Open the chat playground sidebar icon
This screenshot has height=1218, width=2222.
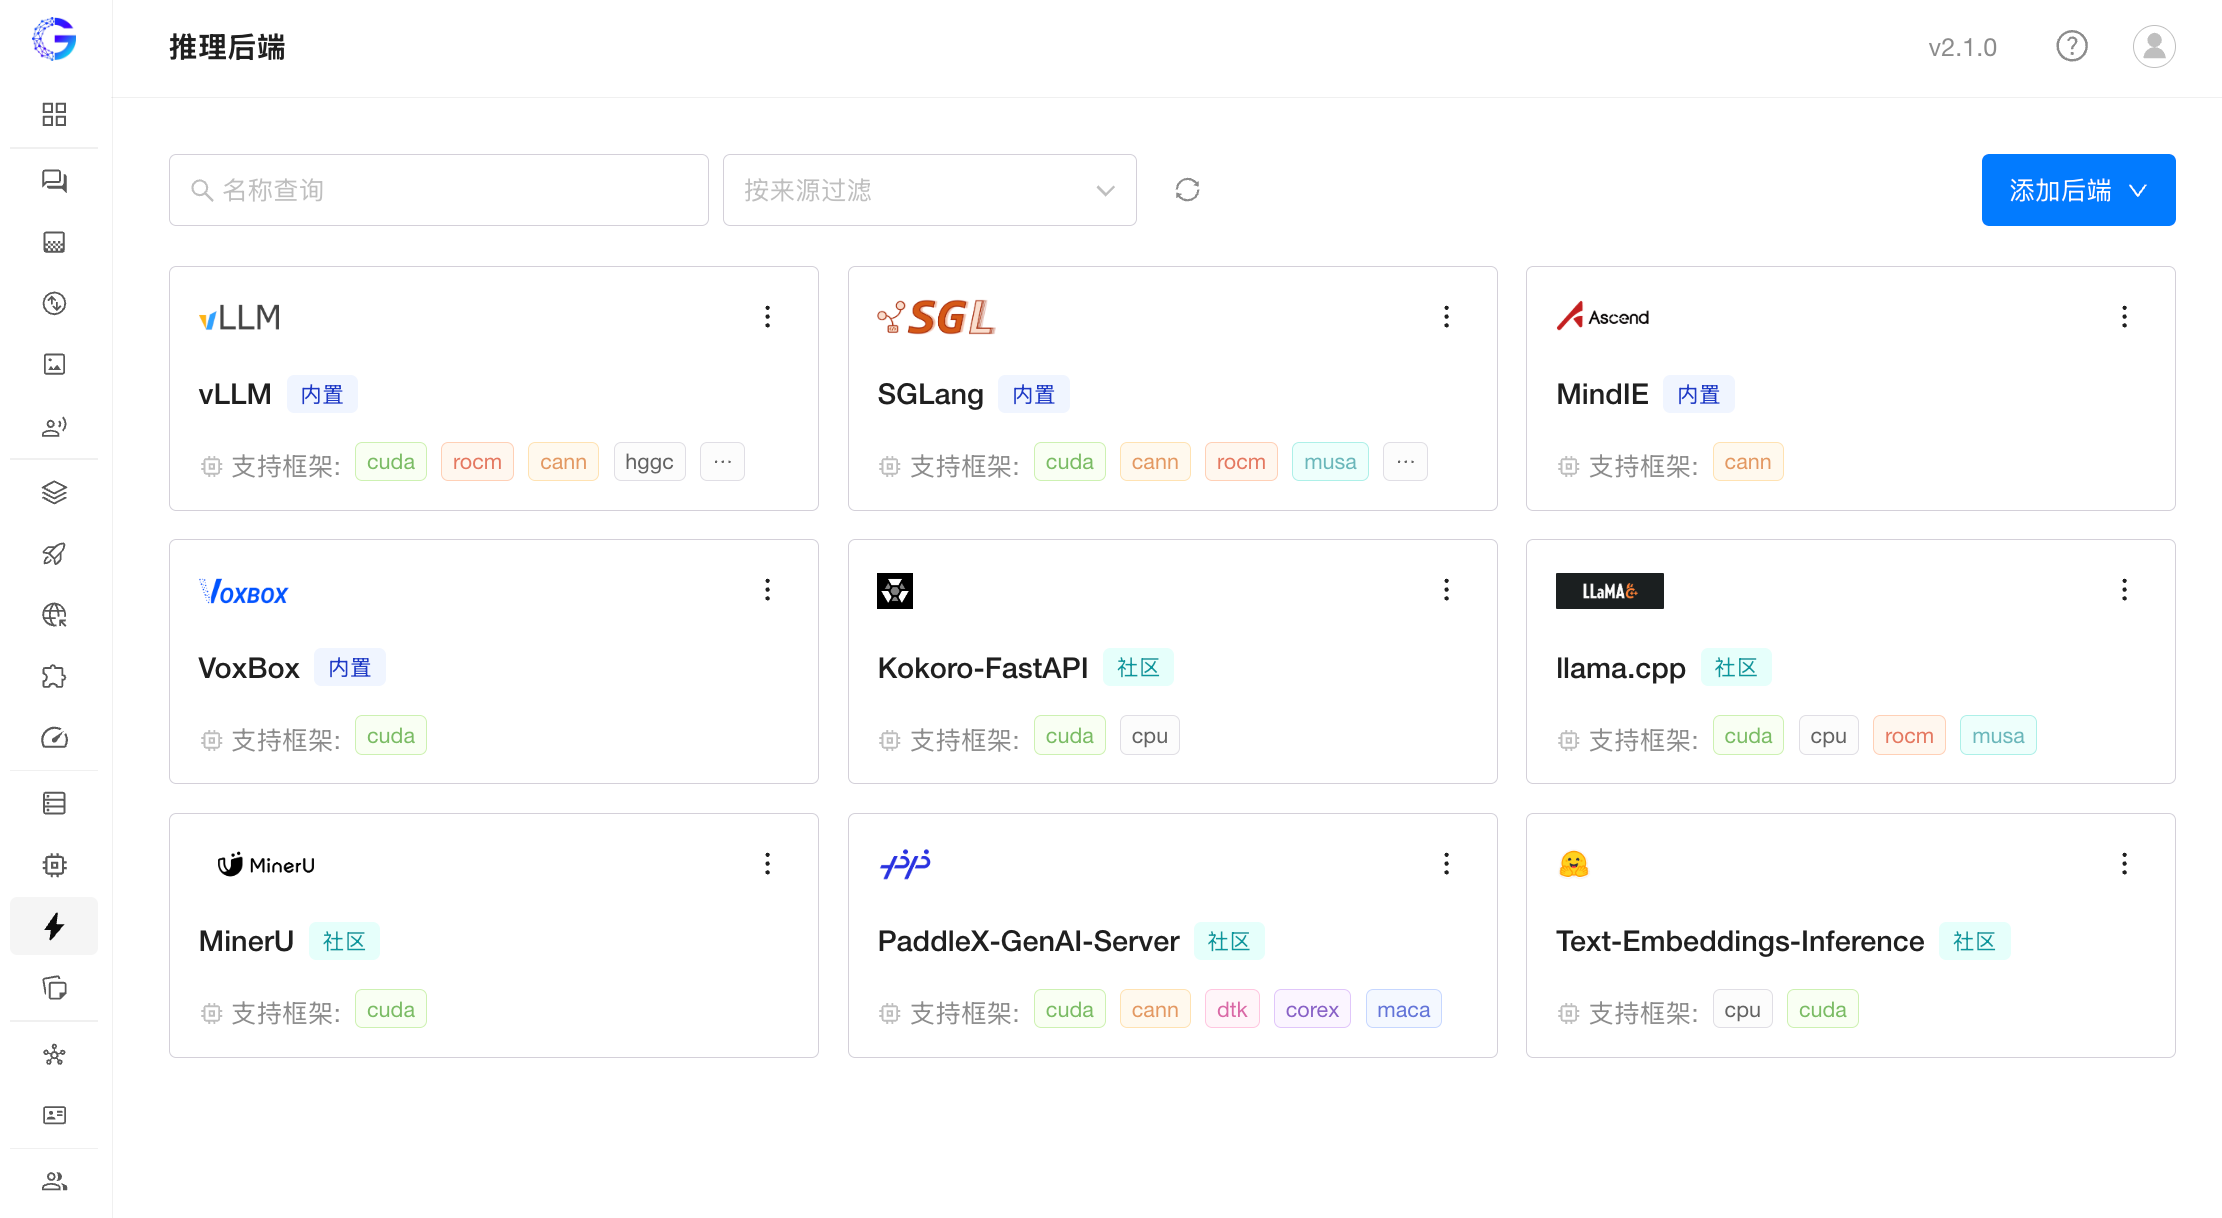(54, 181)
